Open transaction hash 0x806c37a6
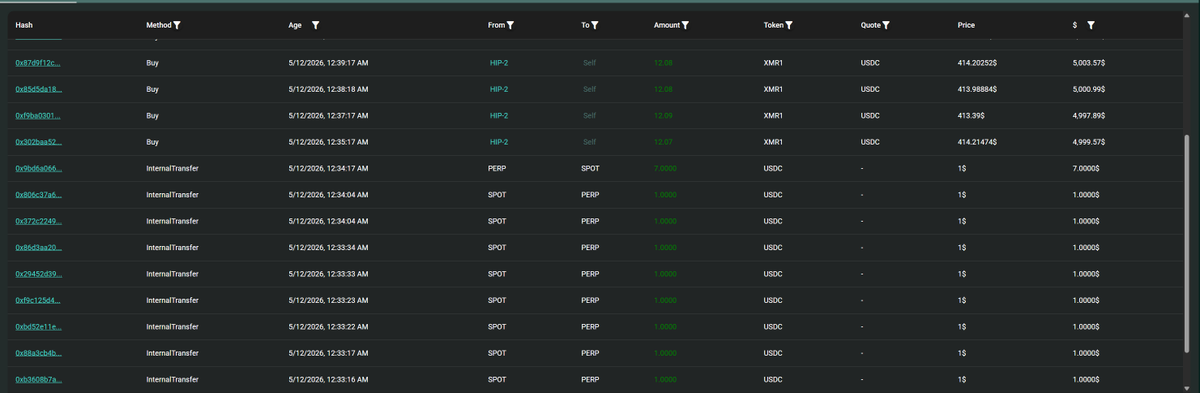Screen dimensions: 1200x393 [x=38, y=195]
